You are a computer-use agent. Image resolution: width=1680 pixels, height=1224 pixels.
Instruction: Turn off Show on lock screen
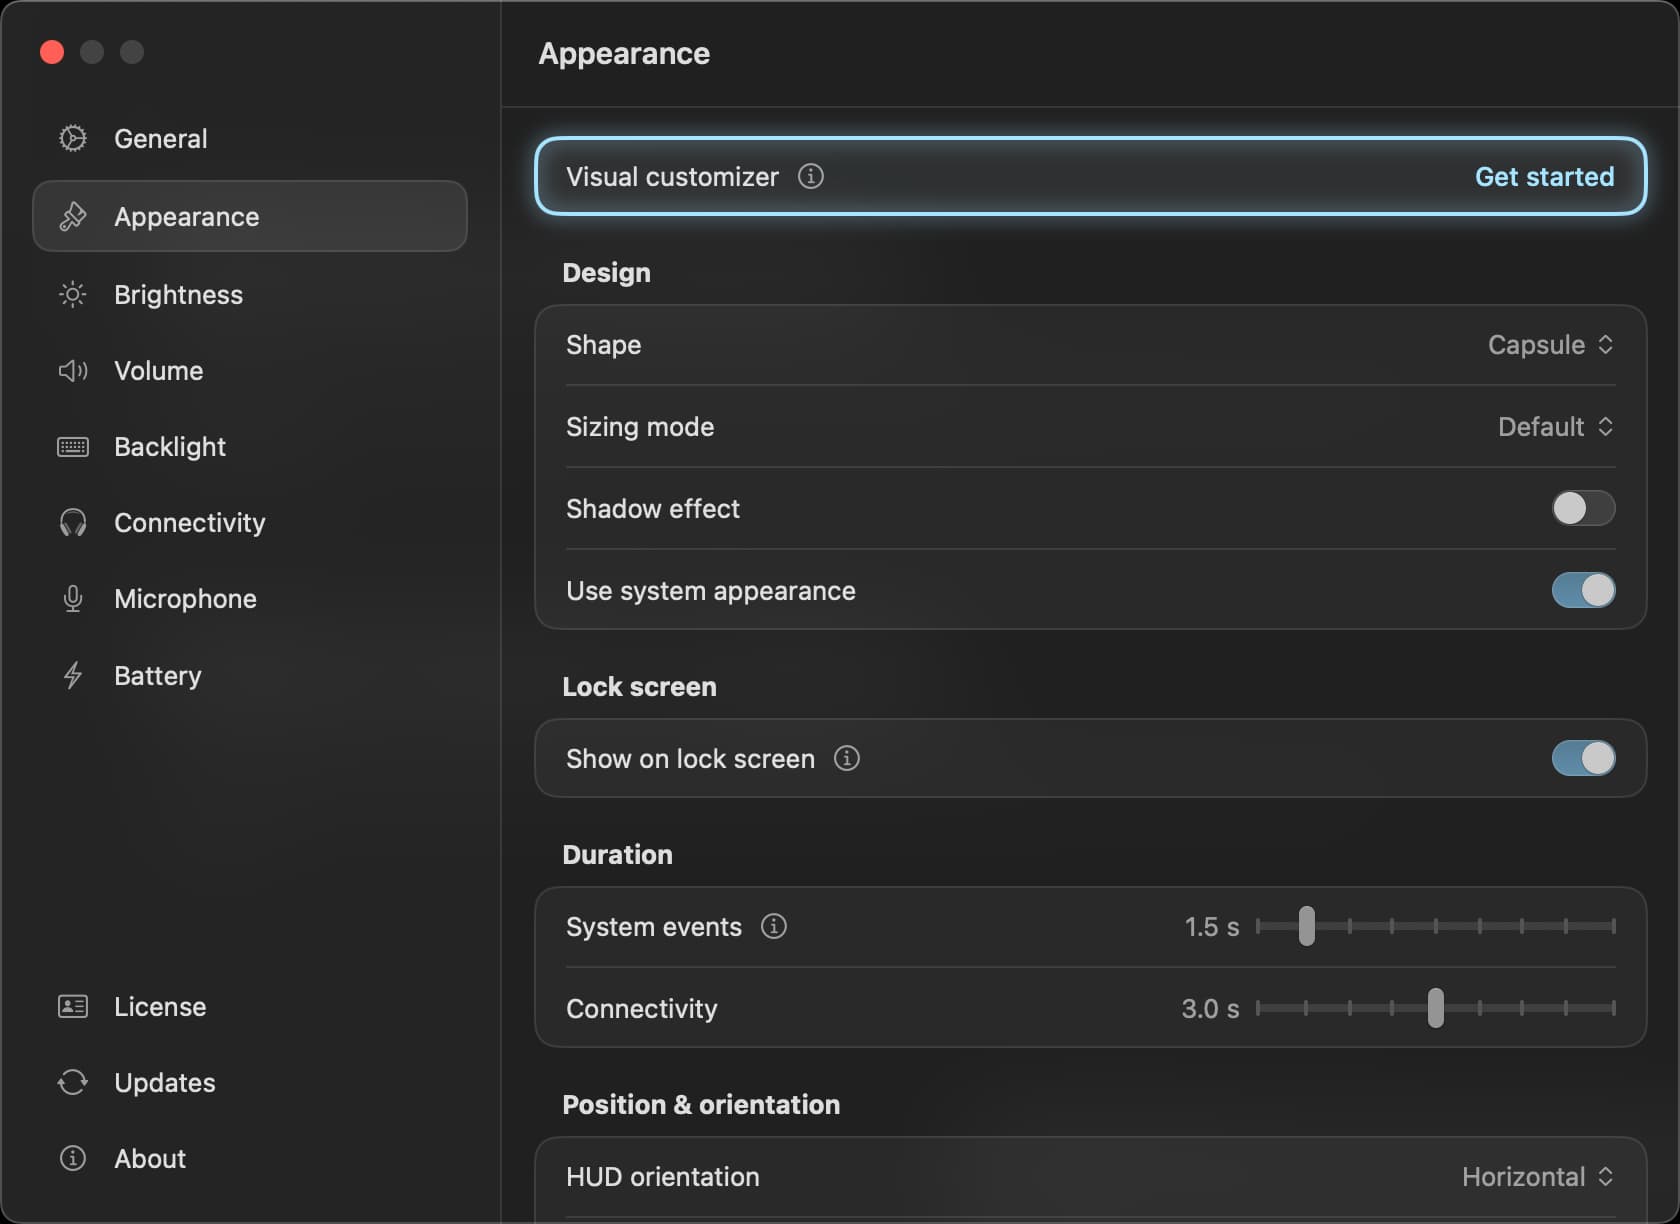[x=1583, y=758]
